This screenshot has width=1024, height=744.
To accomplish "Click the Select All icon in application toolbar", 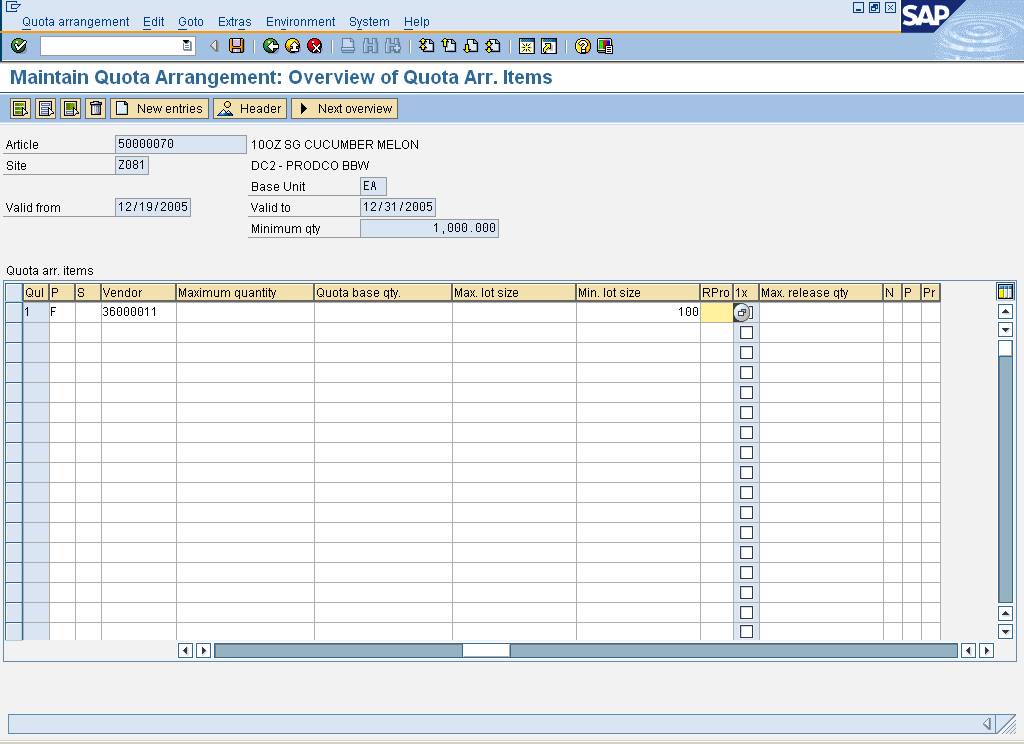I will tap(20, 108).
